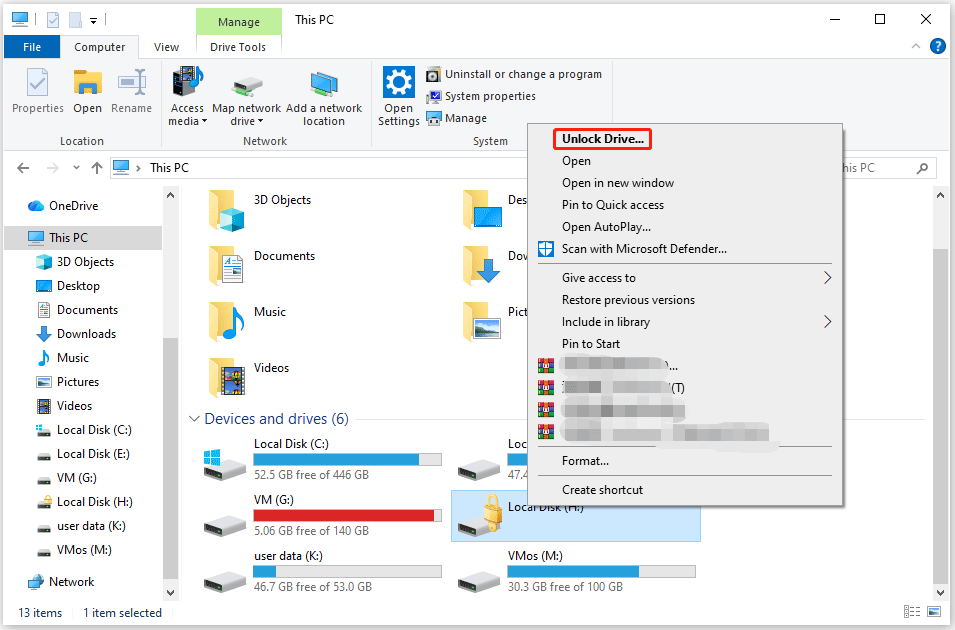
Task: Select the Local Disk (C:) drive icon
Action: coord(225,465)
